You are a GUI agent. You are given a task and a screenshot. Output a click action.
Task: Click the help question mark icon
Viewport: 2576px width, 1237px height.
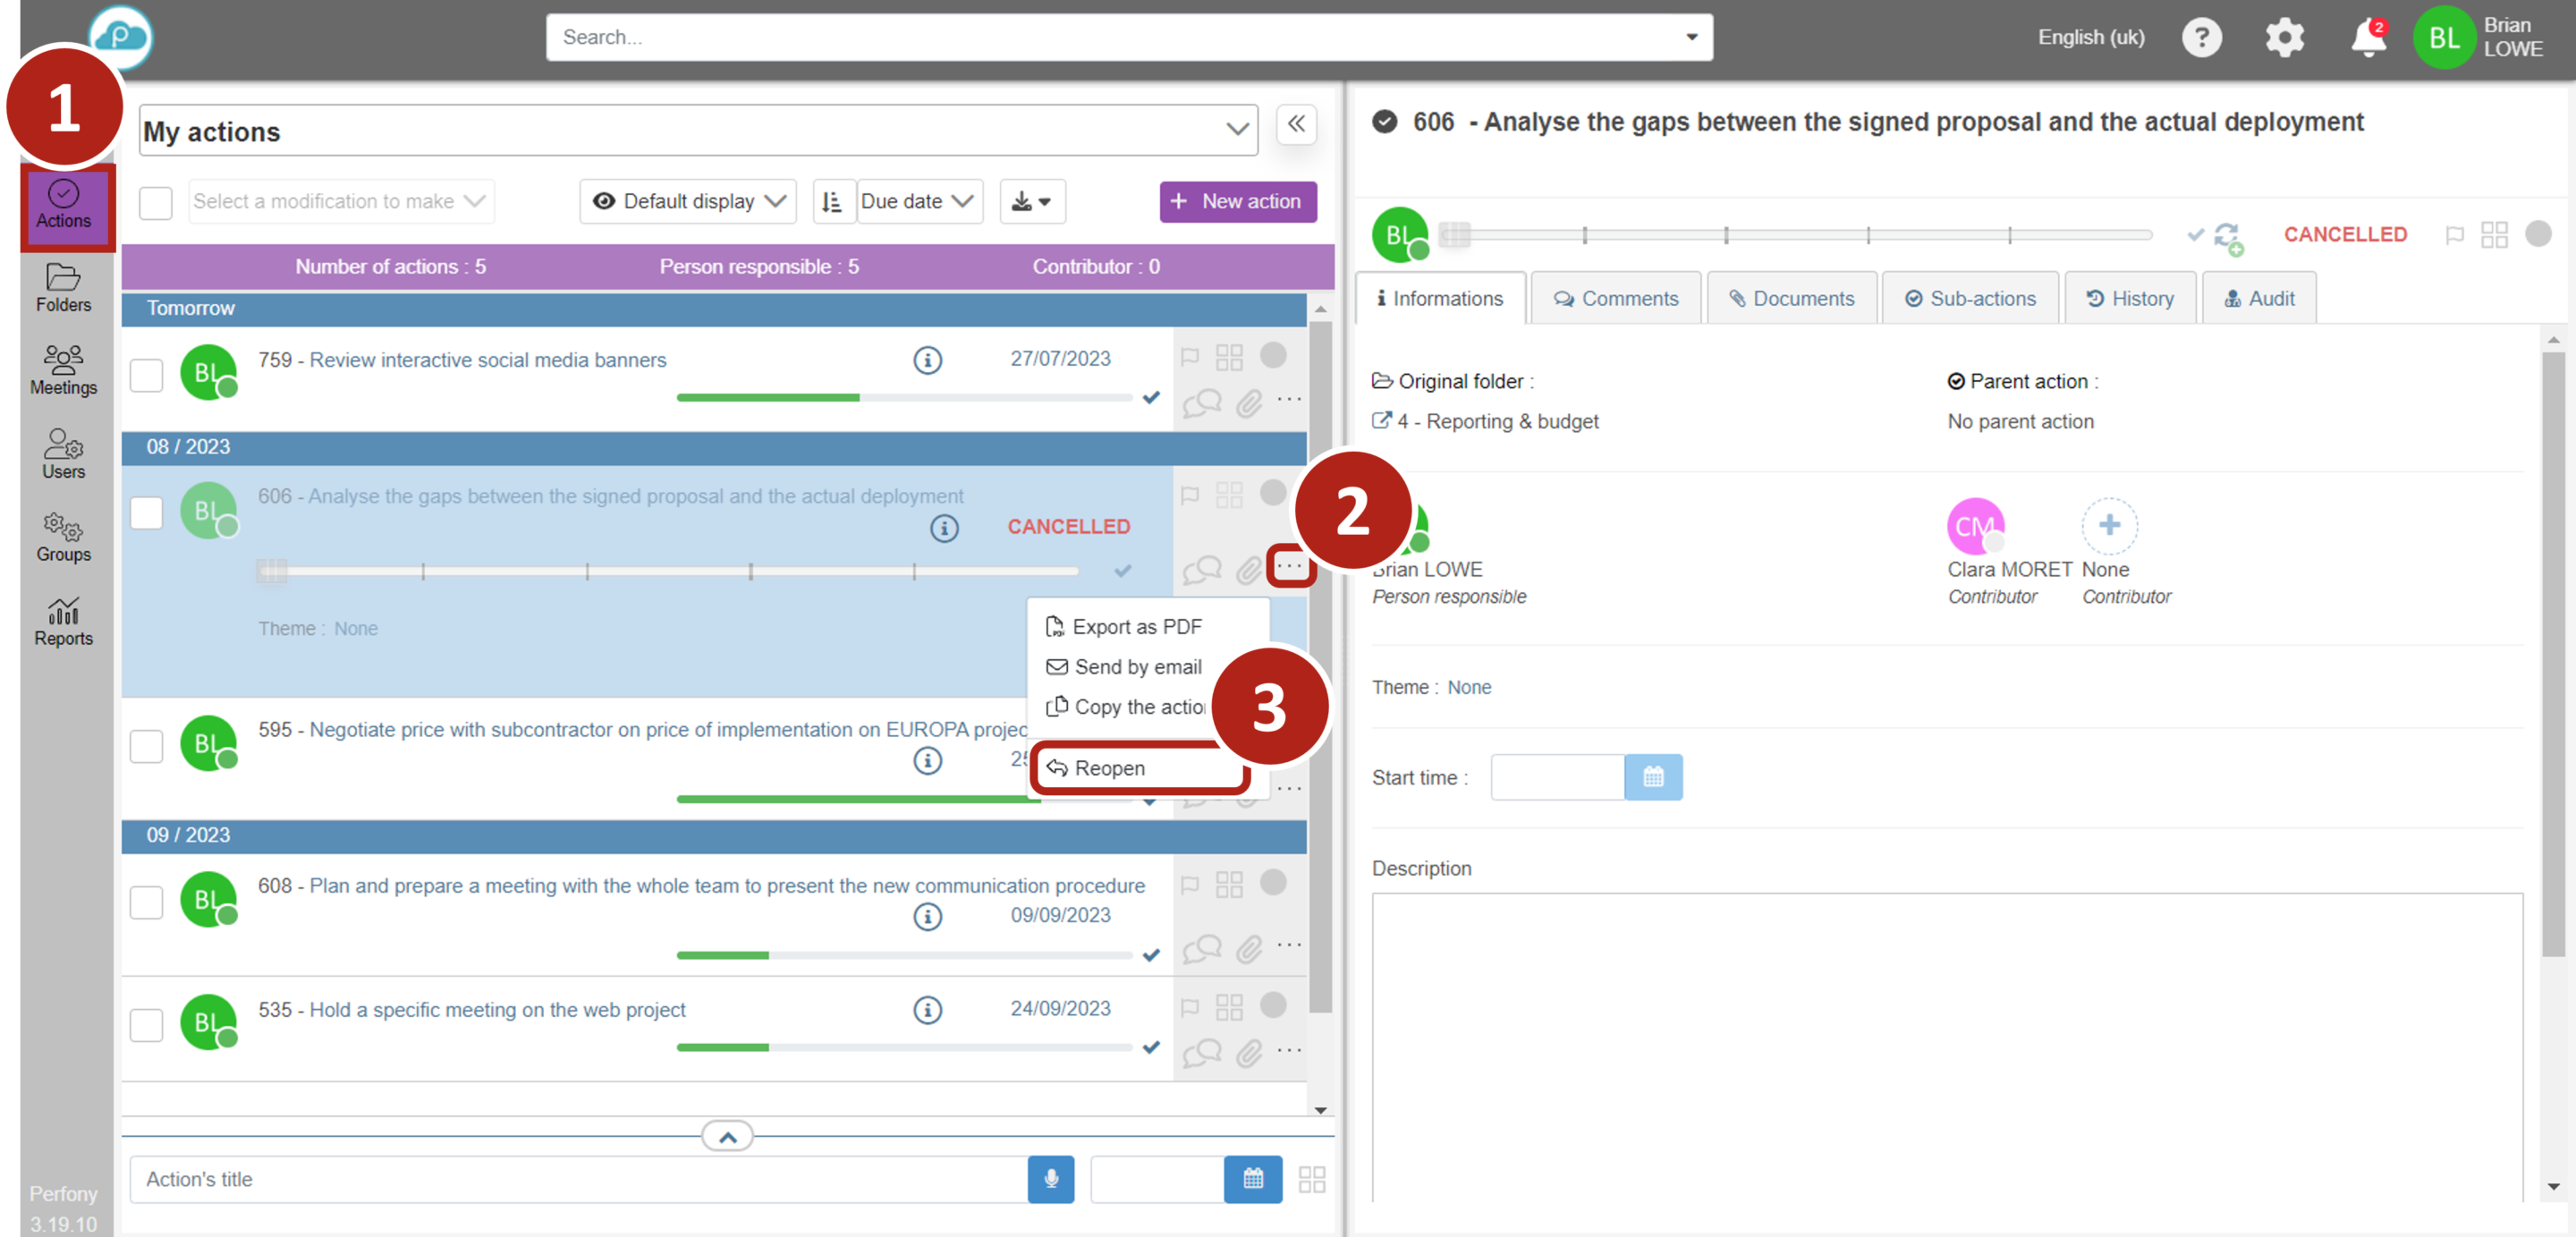(2201, 38)
